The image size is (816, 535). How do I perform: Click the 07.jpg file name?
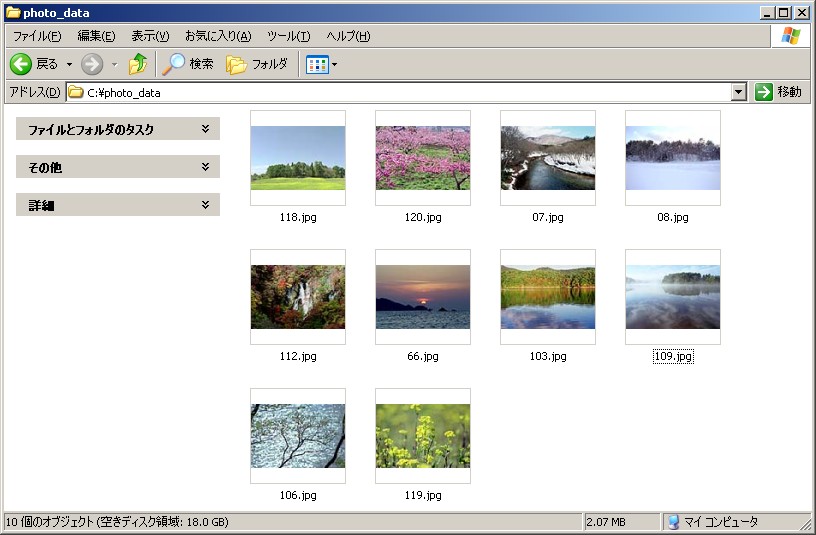(547, 218)
